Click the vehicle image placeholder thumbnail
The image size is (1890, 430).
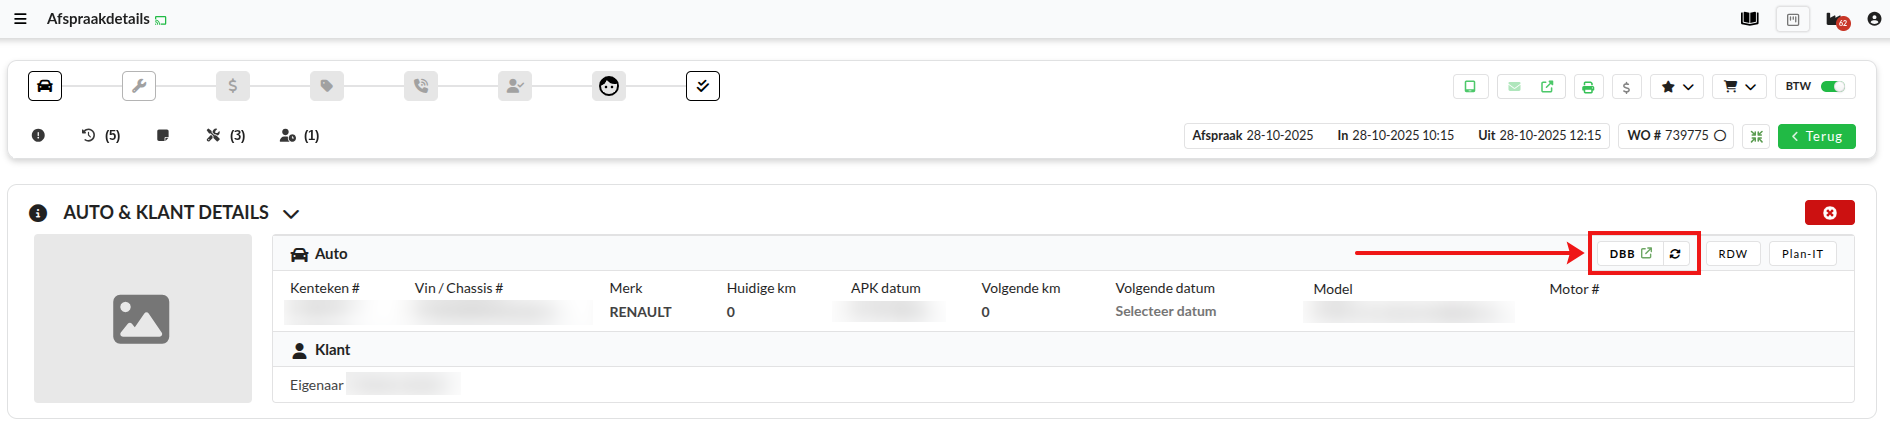pyautogui.click(x=142, y=319)
